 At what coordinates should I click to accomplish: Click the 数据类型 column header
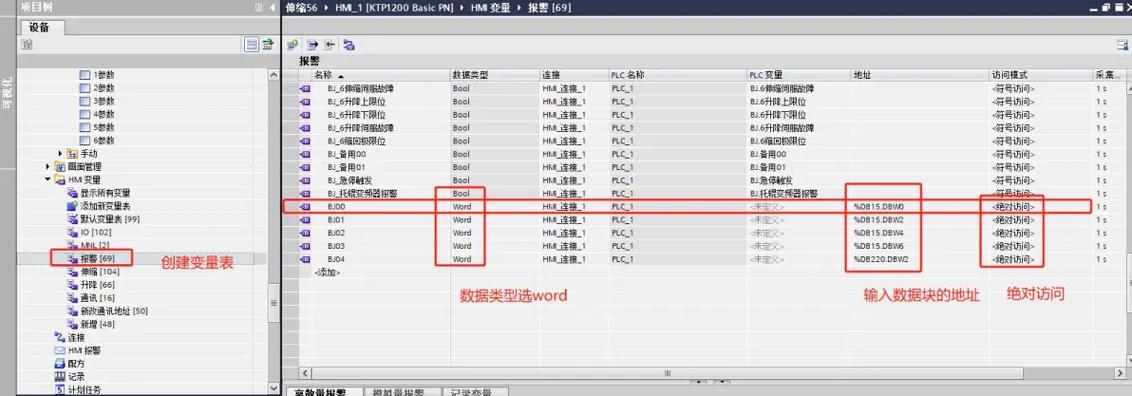pyautogui.click(x=495, y=75)
